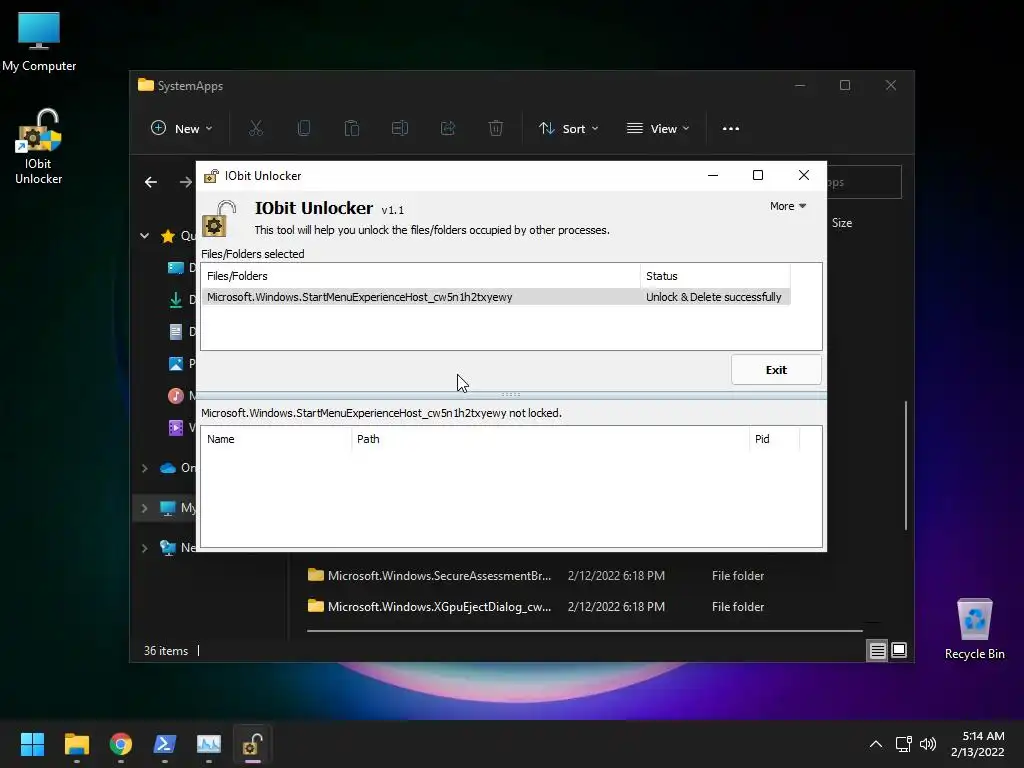
Task: Open clock and date in taskbar
Action: (977, 744)
